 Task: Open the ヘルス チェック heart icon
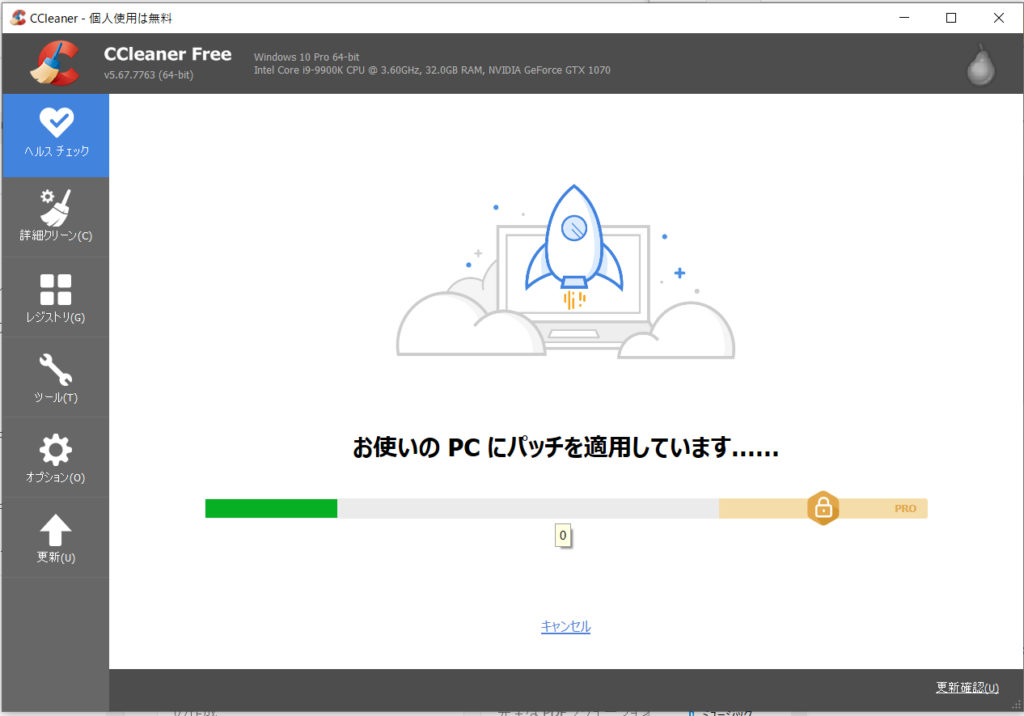coord(56,124)
